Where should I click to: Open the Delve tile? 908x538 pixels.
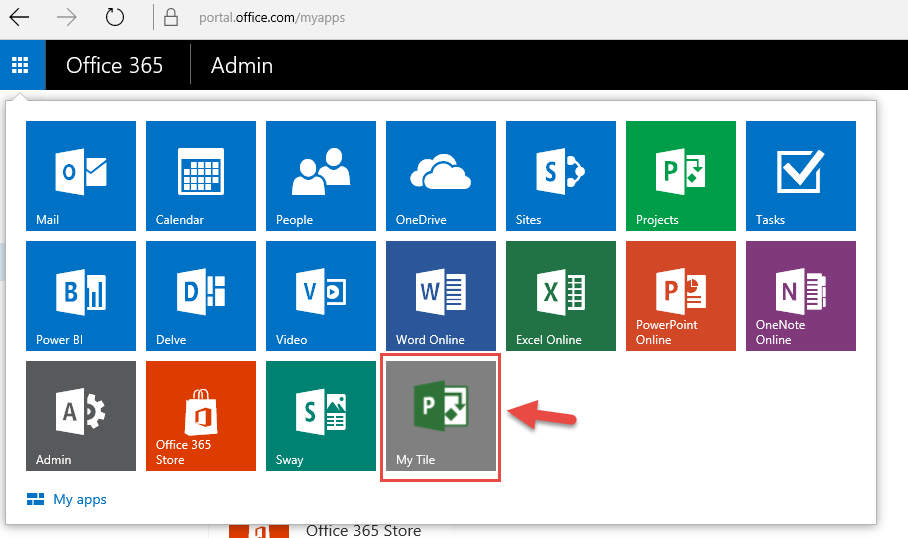pyautogui.click(x=201, y=296)
